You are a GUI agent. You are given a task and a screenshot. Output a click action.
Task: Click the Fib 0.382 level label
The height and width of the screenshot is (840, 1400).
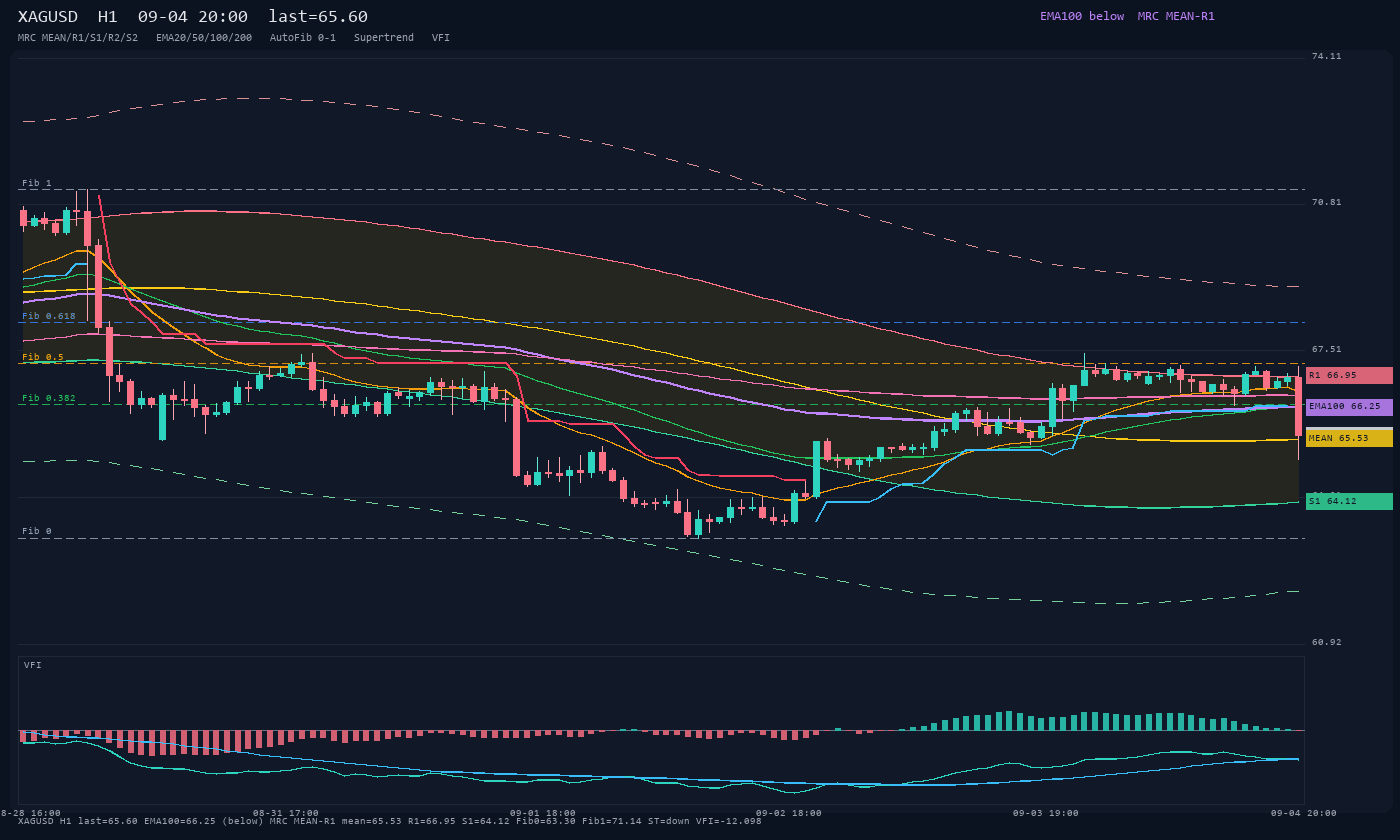[x=49, y=398]
